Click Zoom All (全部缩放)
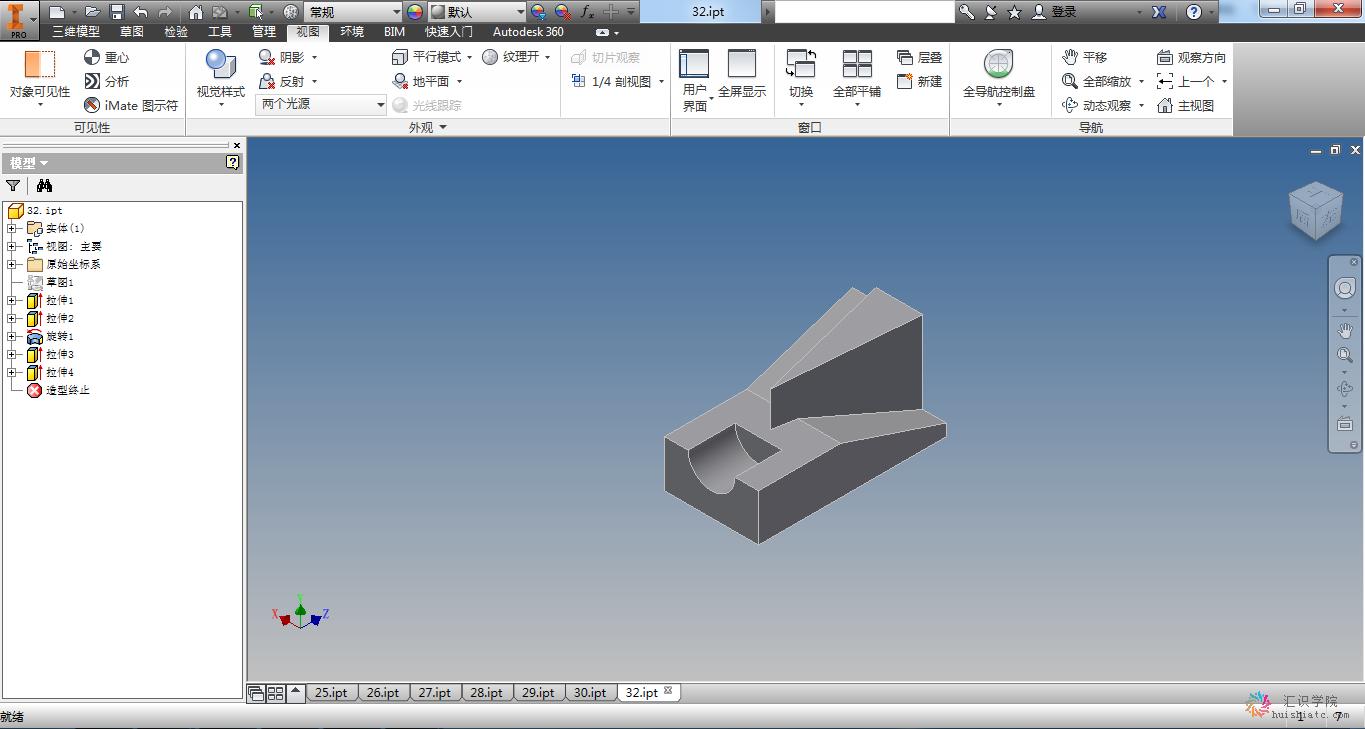 click(1097, 81)
